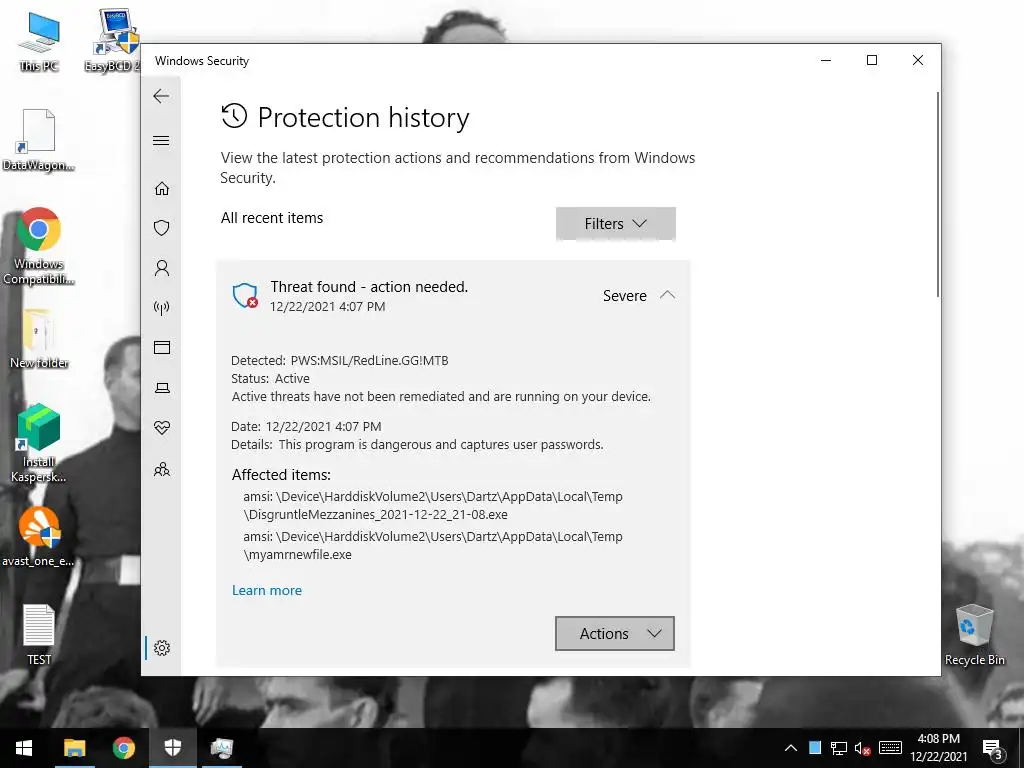Click the Severe severity label
Image resolution: width=1024 pixels, height=768 pixels.
[624, 296]
